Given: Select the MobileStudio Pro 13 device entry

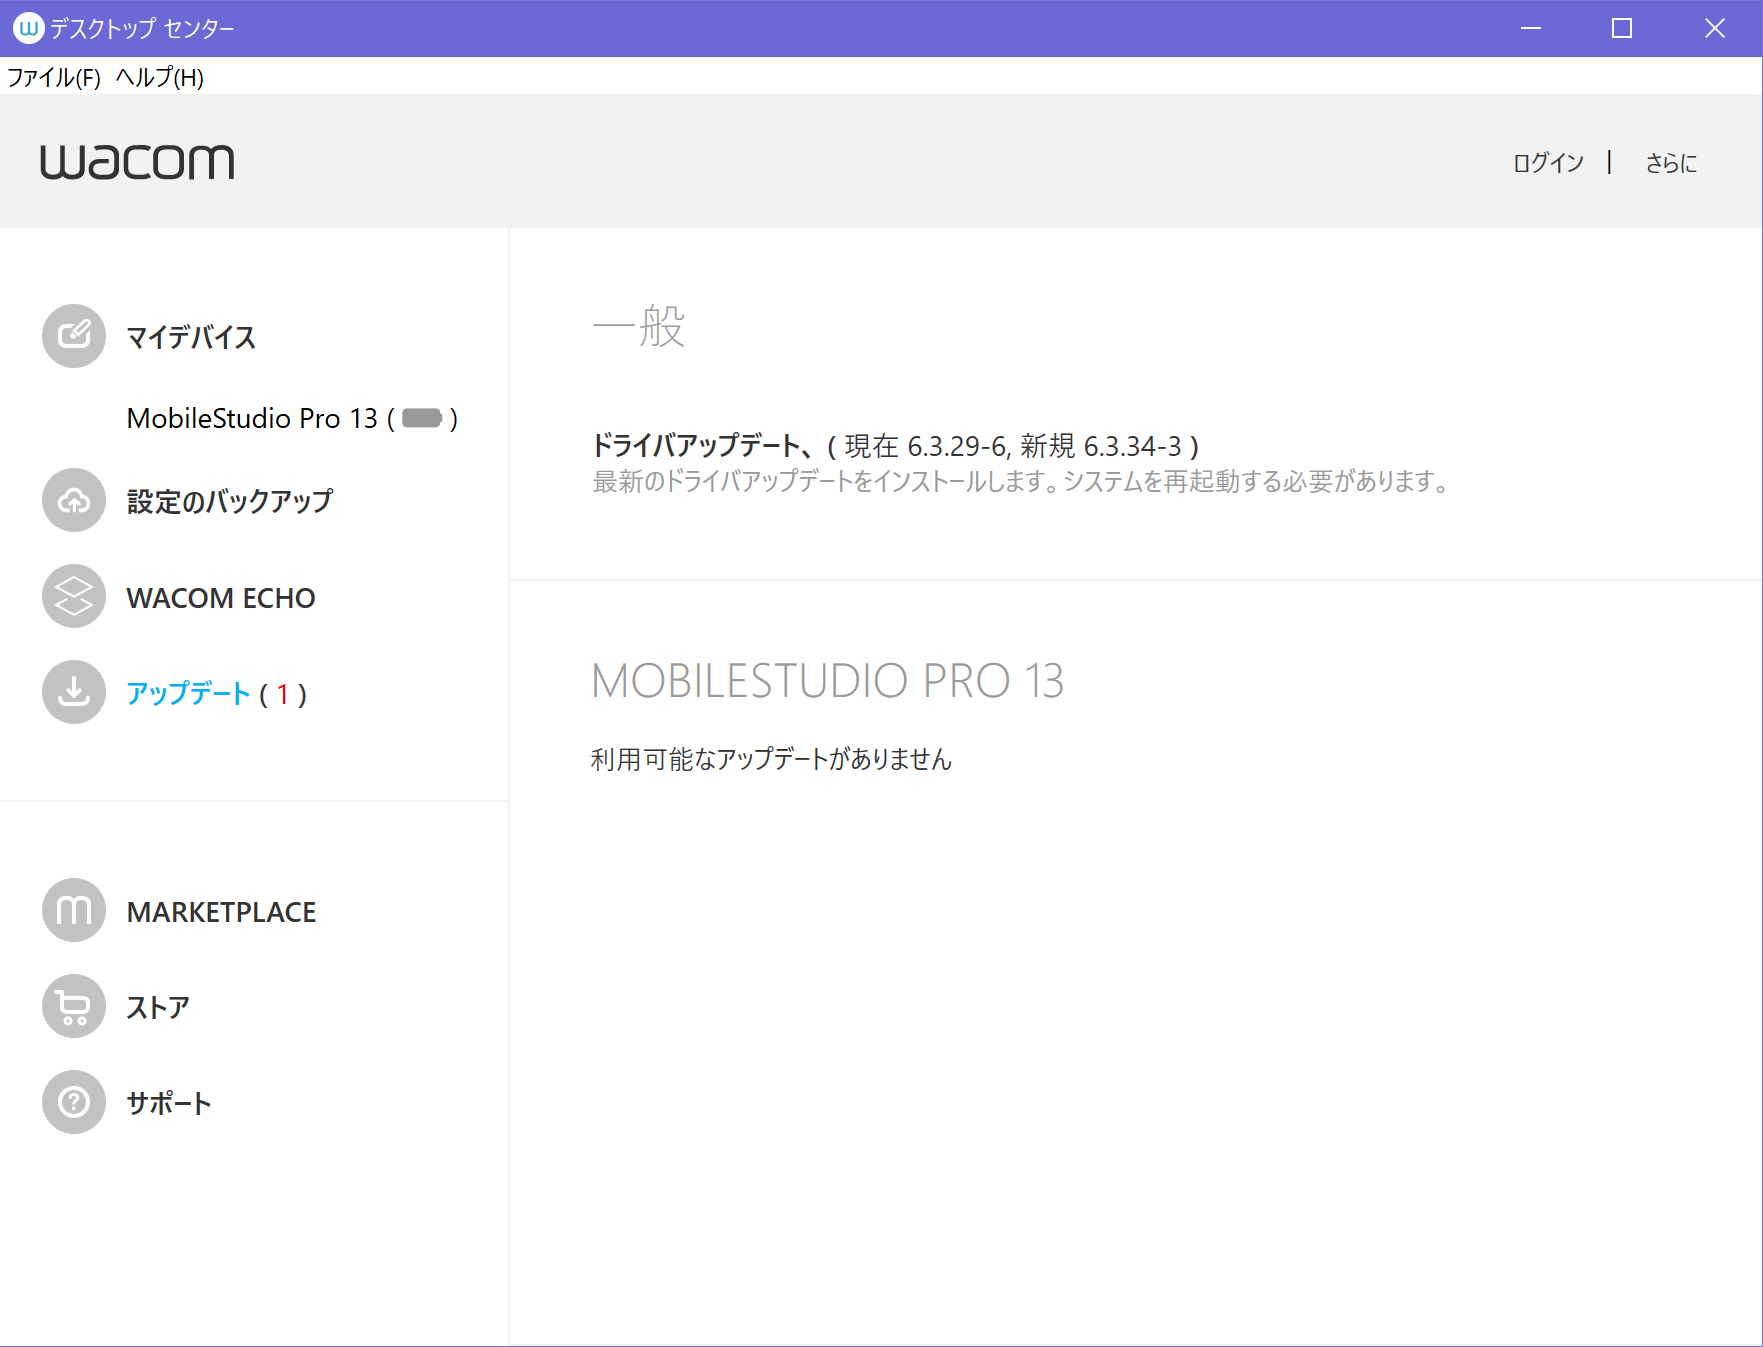Looking at the screenshot, I should coord(292,418).
